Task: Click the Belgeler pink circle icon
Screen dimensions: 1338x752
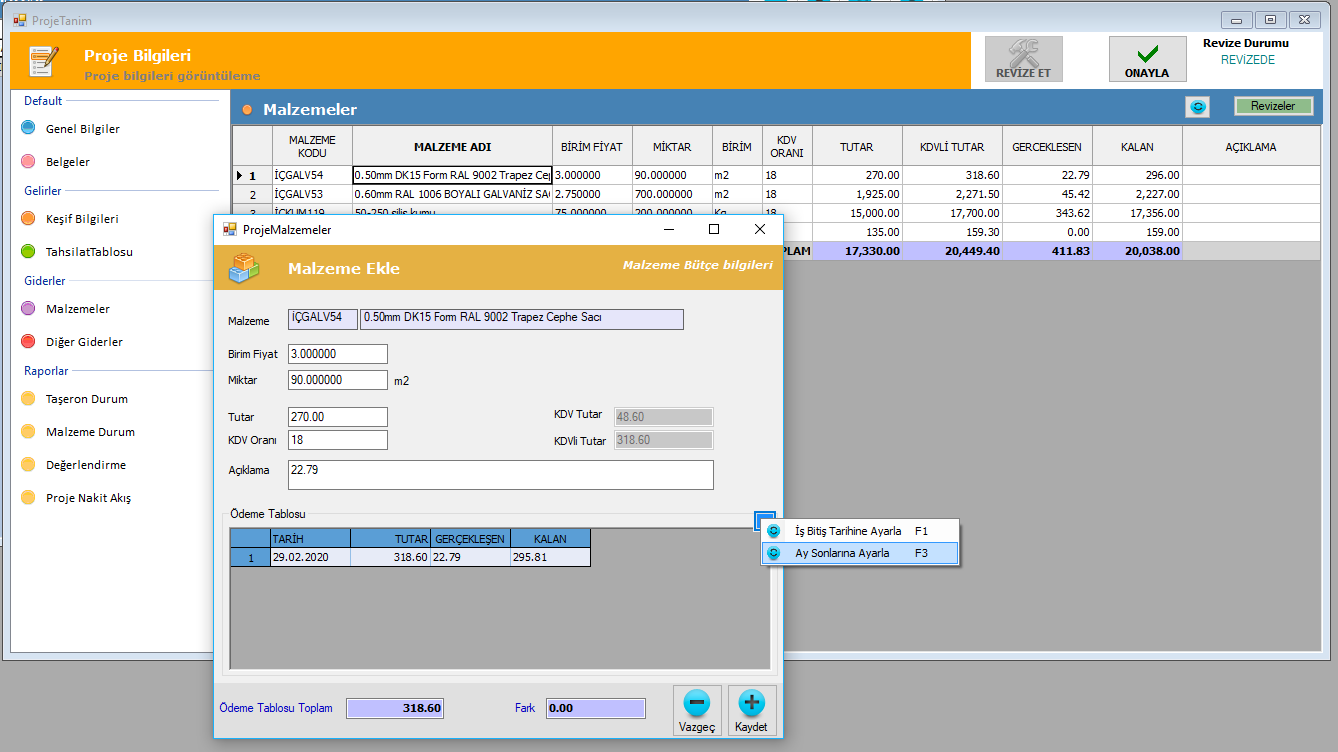Action: [28, 161]
